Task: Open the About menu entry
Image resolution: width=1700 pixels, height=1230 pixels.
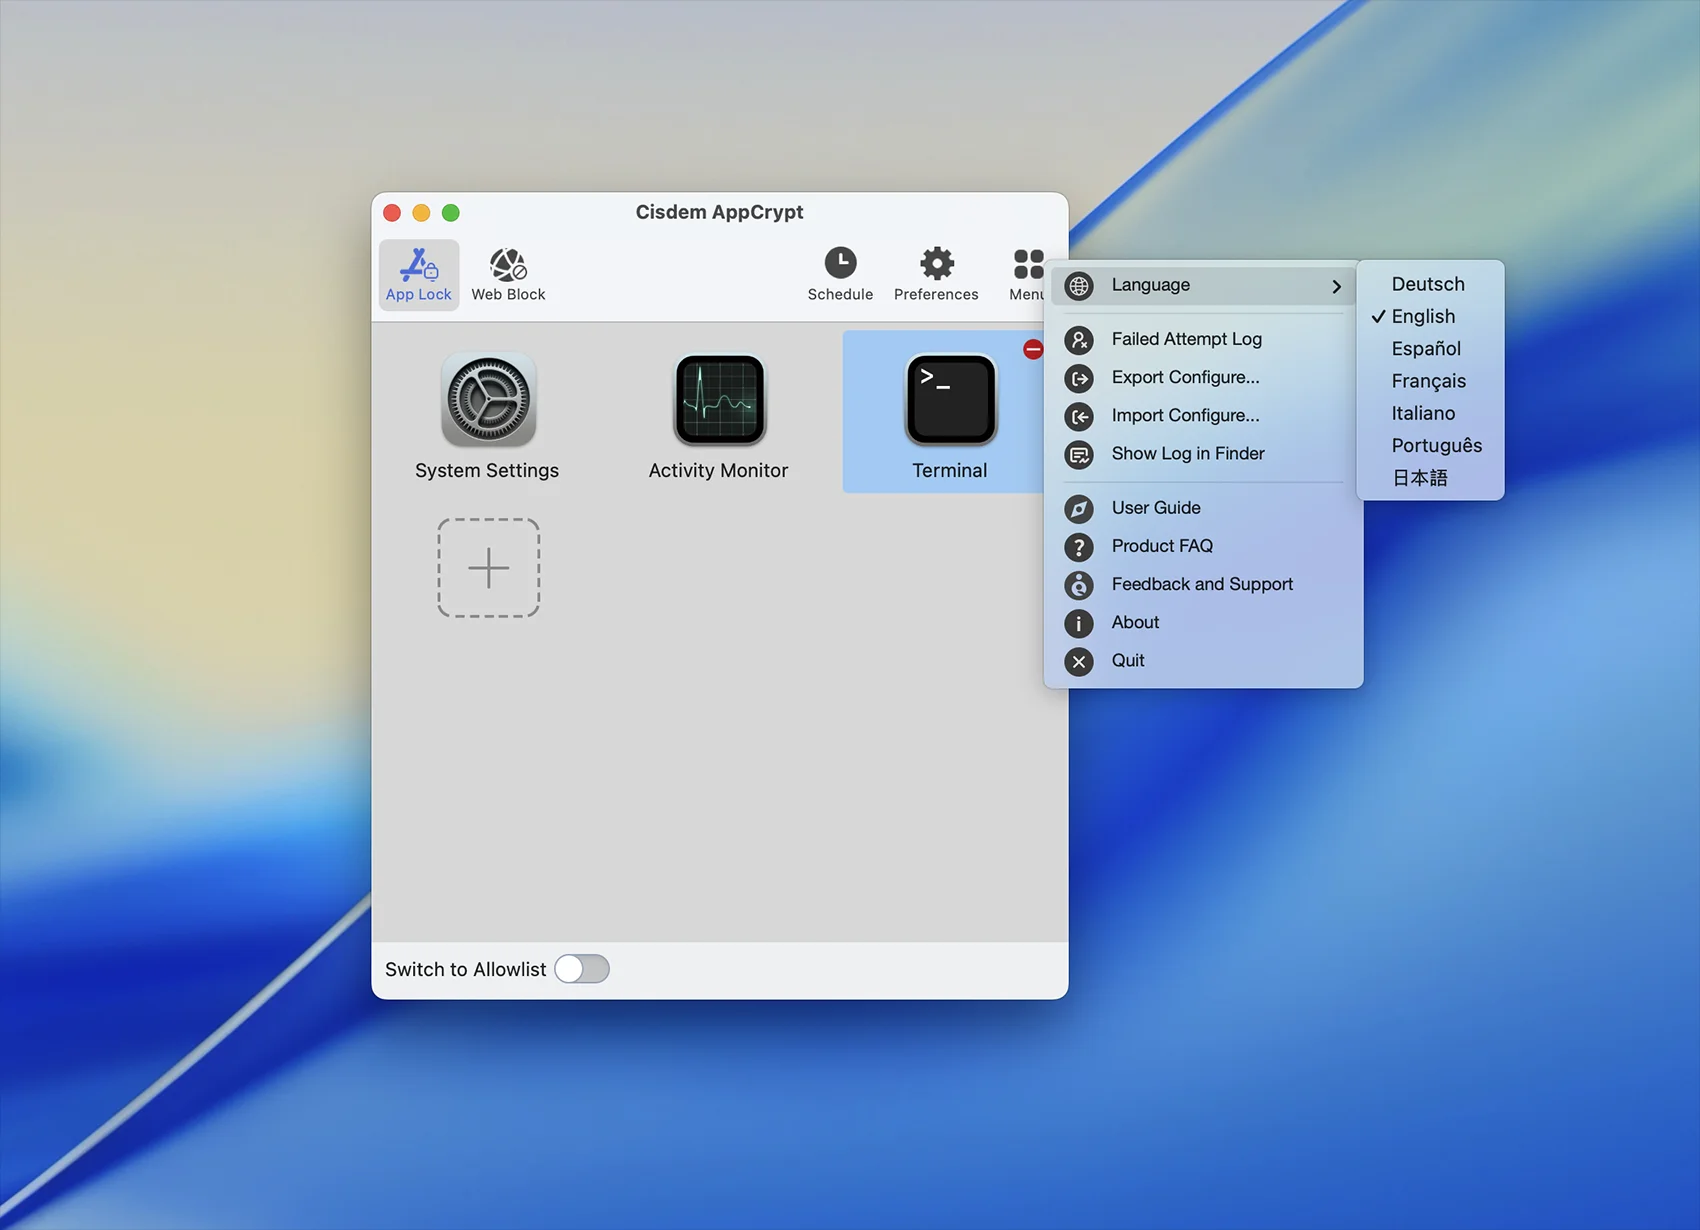Action: pyautogui.click(x=1204, y=622)
